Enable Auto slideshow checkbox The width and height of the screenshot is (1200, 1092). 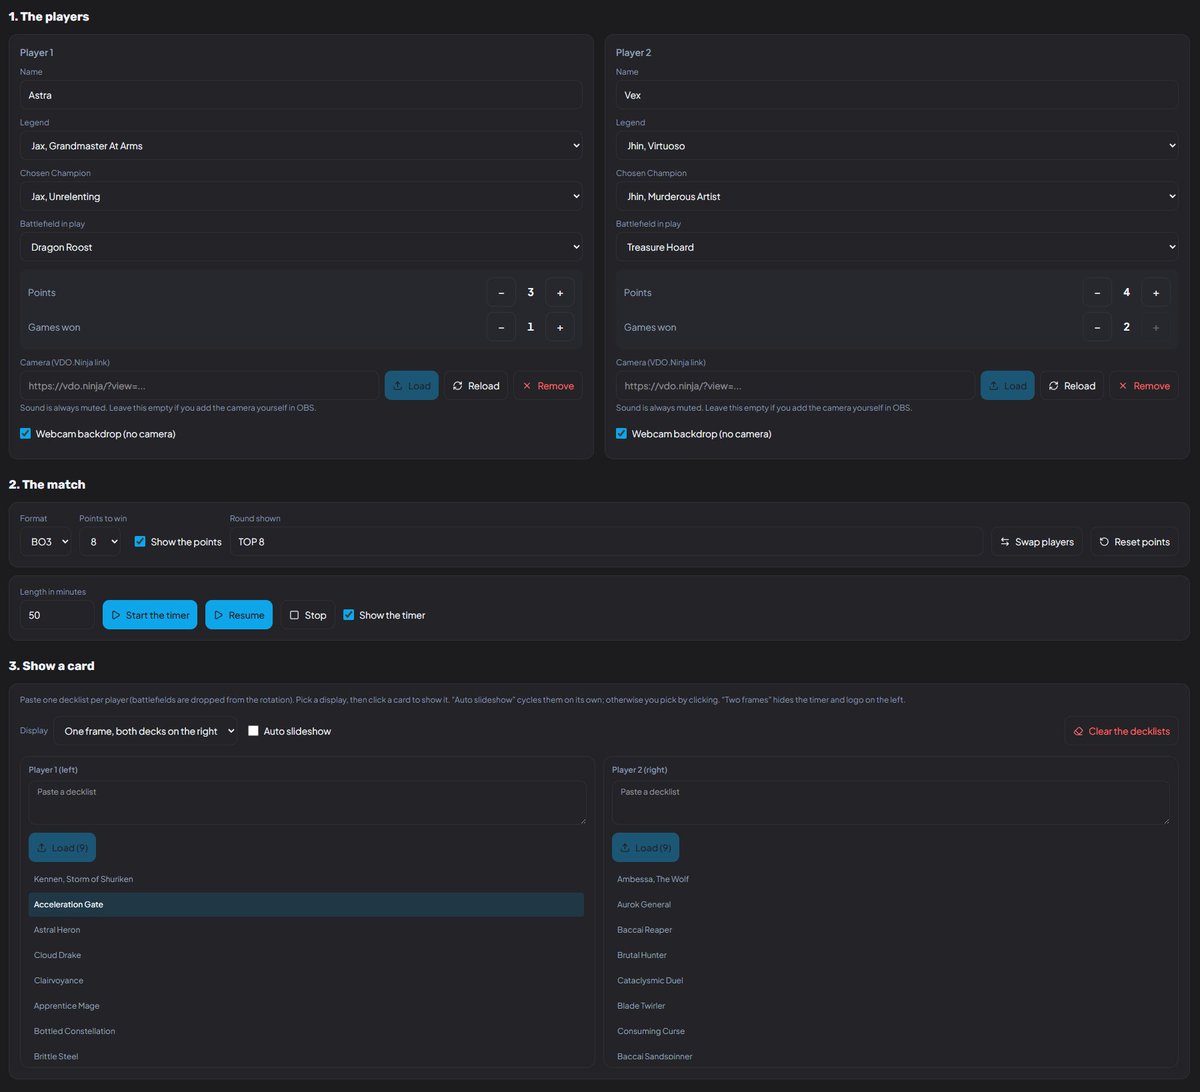[254, 731]
